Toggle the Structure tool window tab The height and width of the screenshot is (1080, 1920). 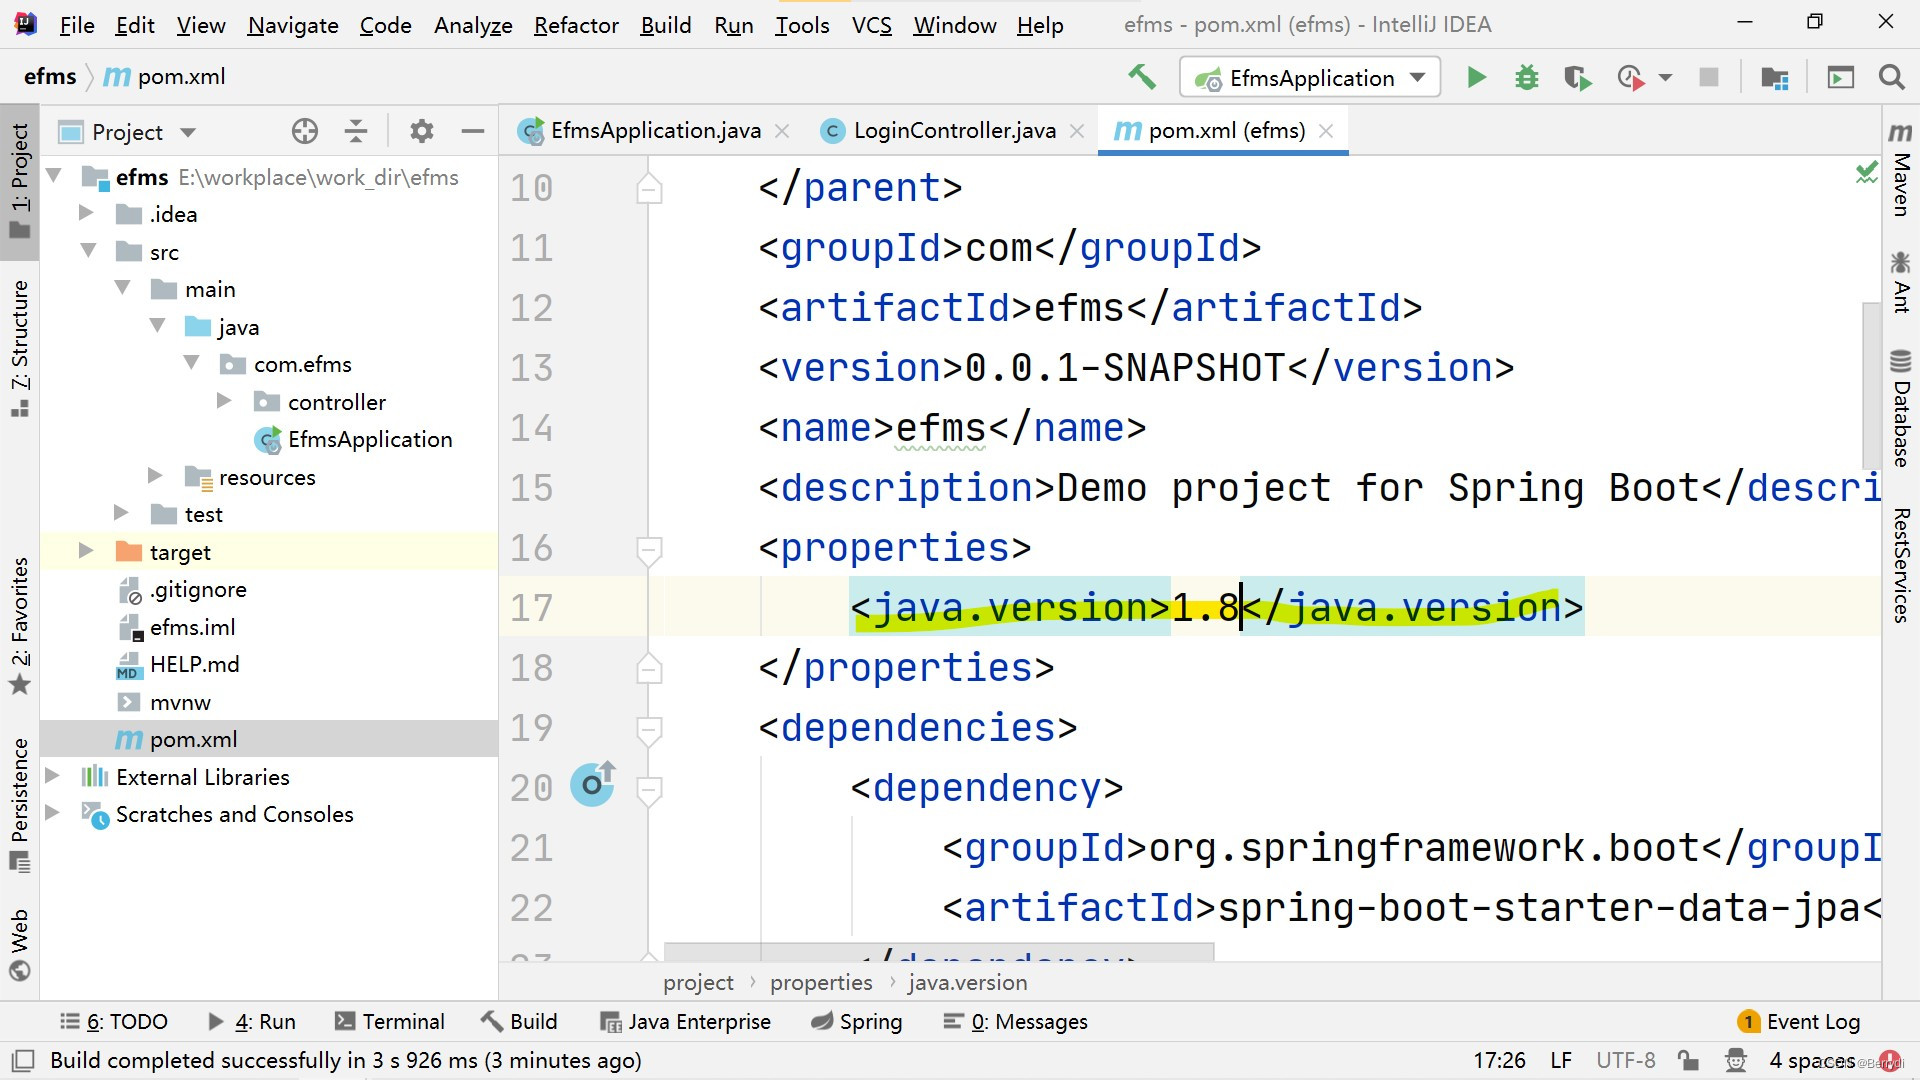pos(20,348)
